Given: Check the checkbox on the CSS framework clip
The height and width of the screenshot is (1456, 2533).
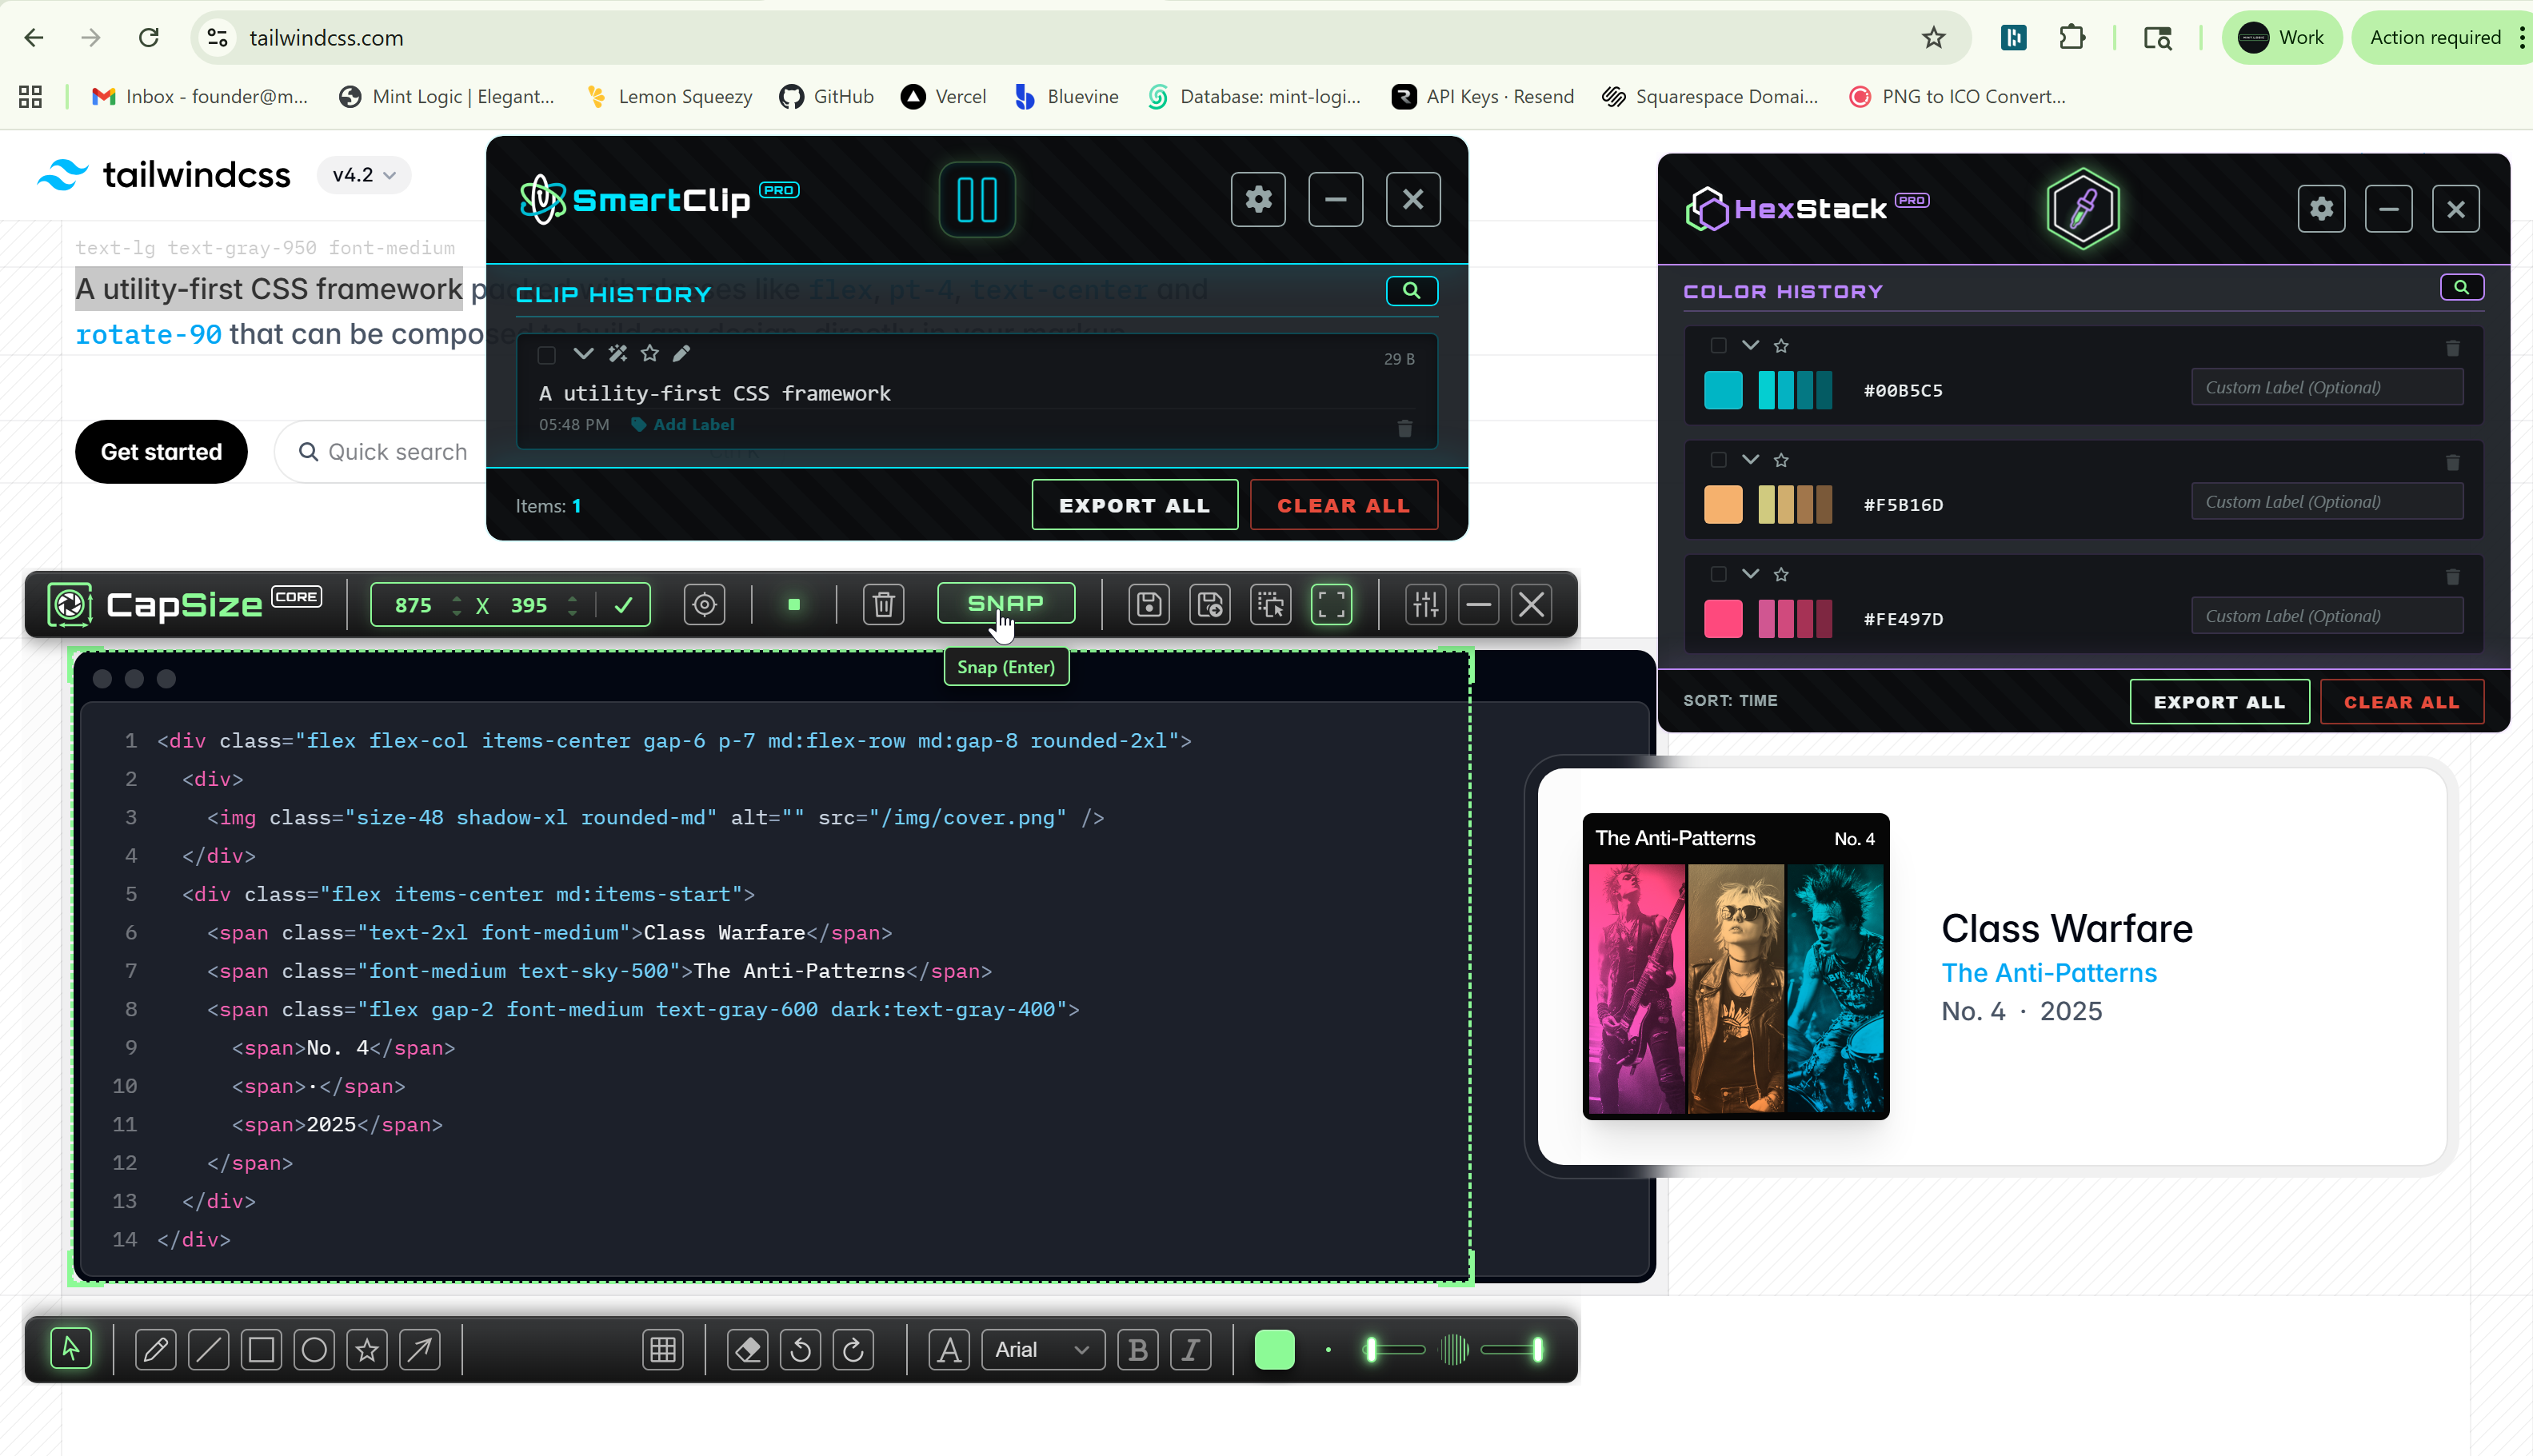Looking at the screenshot, I should pyautogui.click(x=546, y=355).
